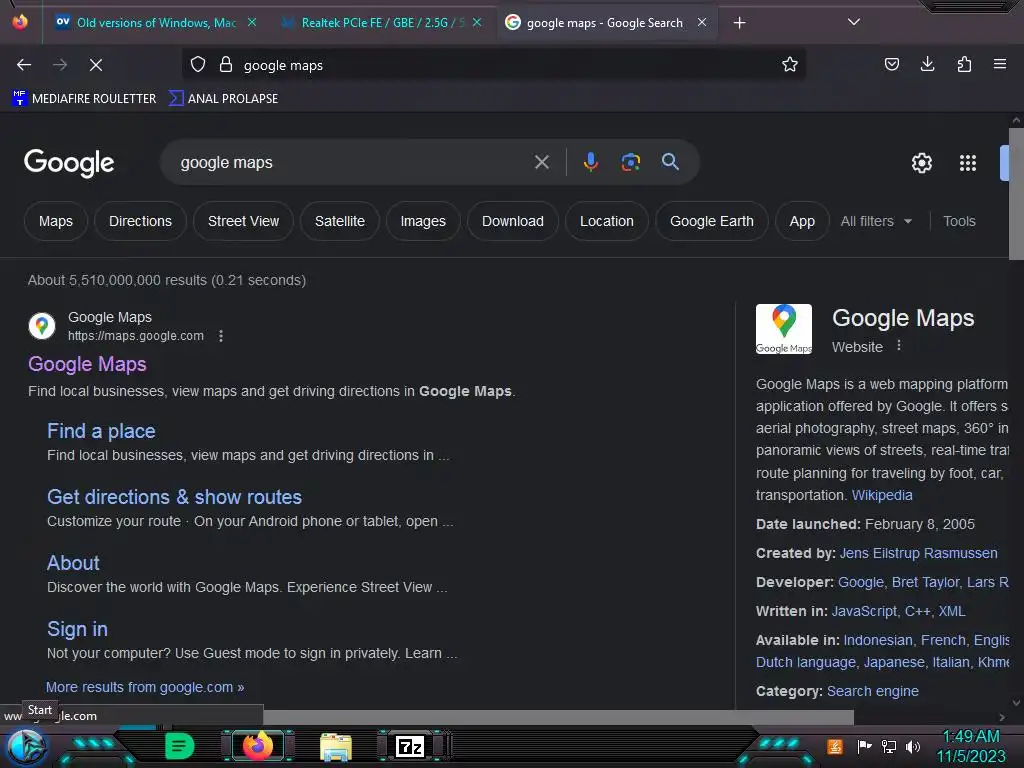Image resolution: width=1024 pixels, height=768 pixels.
Task: Open a new tab with plus button
Action: tap(739, 23)
